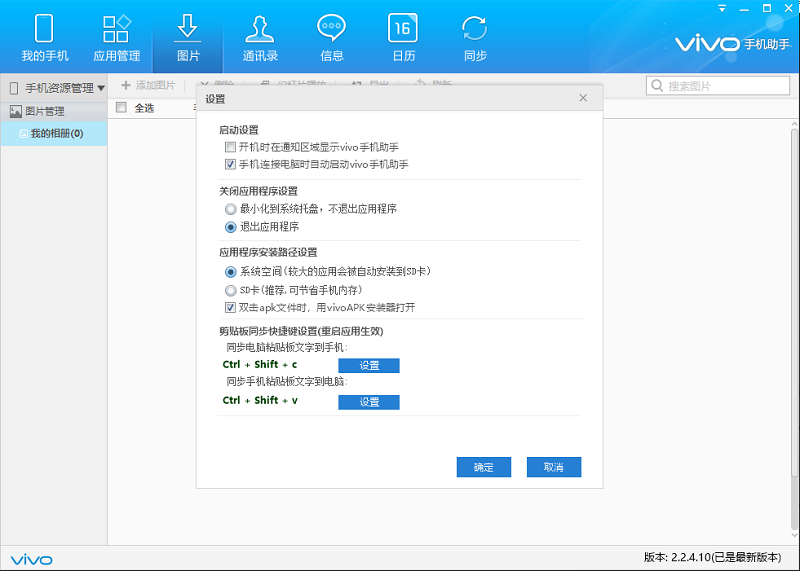The height and width of the screenshot is (571, 800).
Task: Select 退出应用程序 radio option
Action: pos(231,227)
